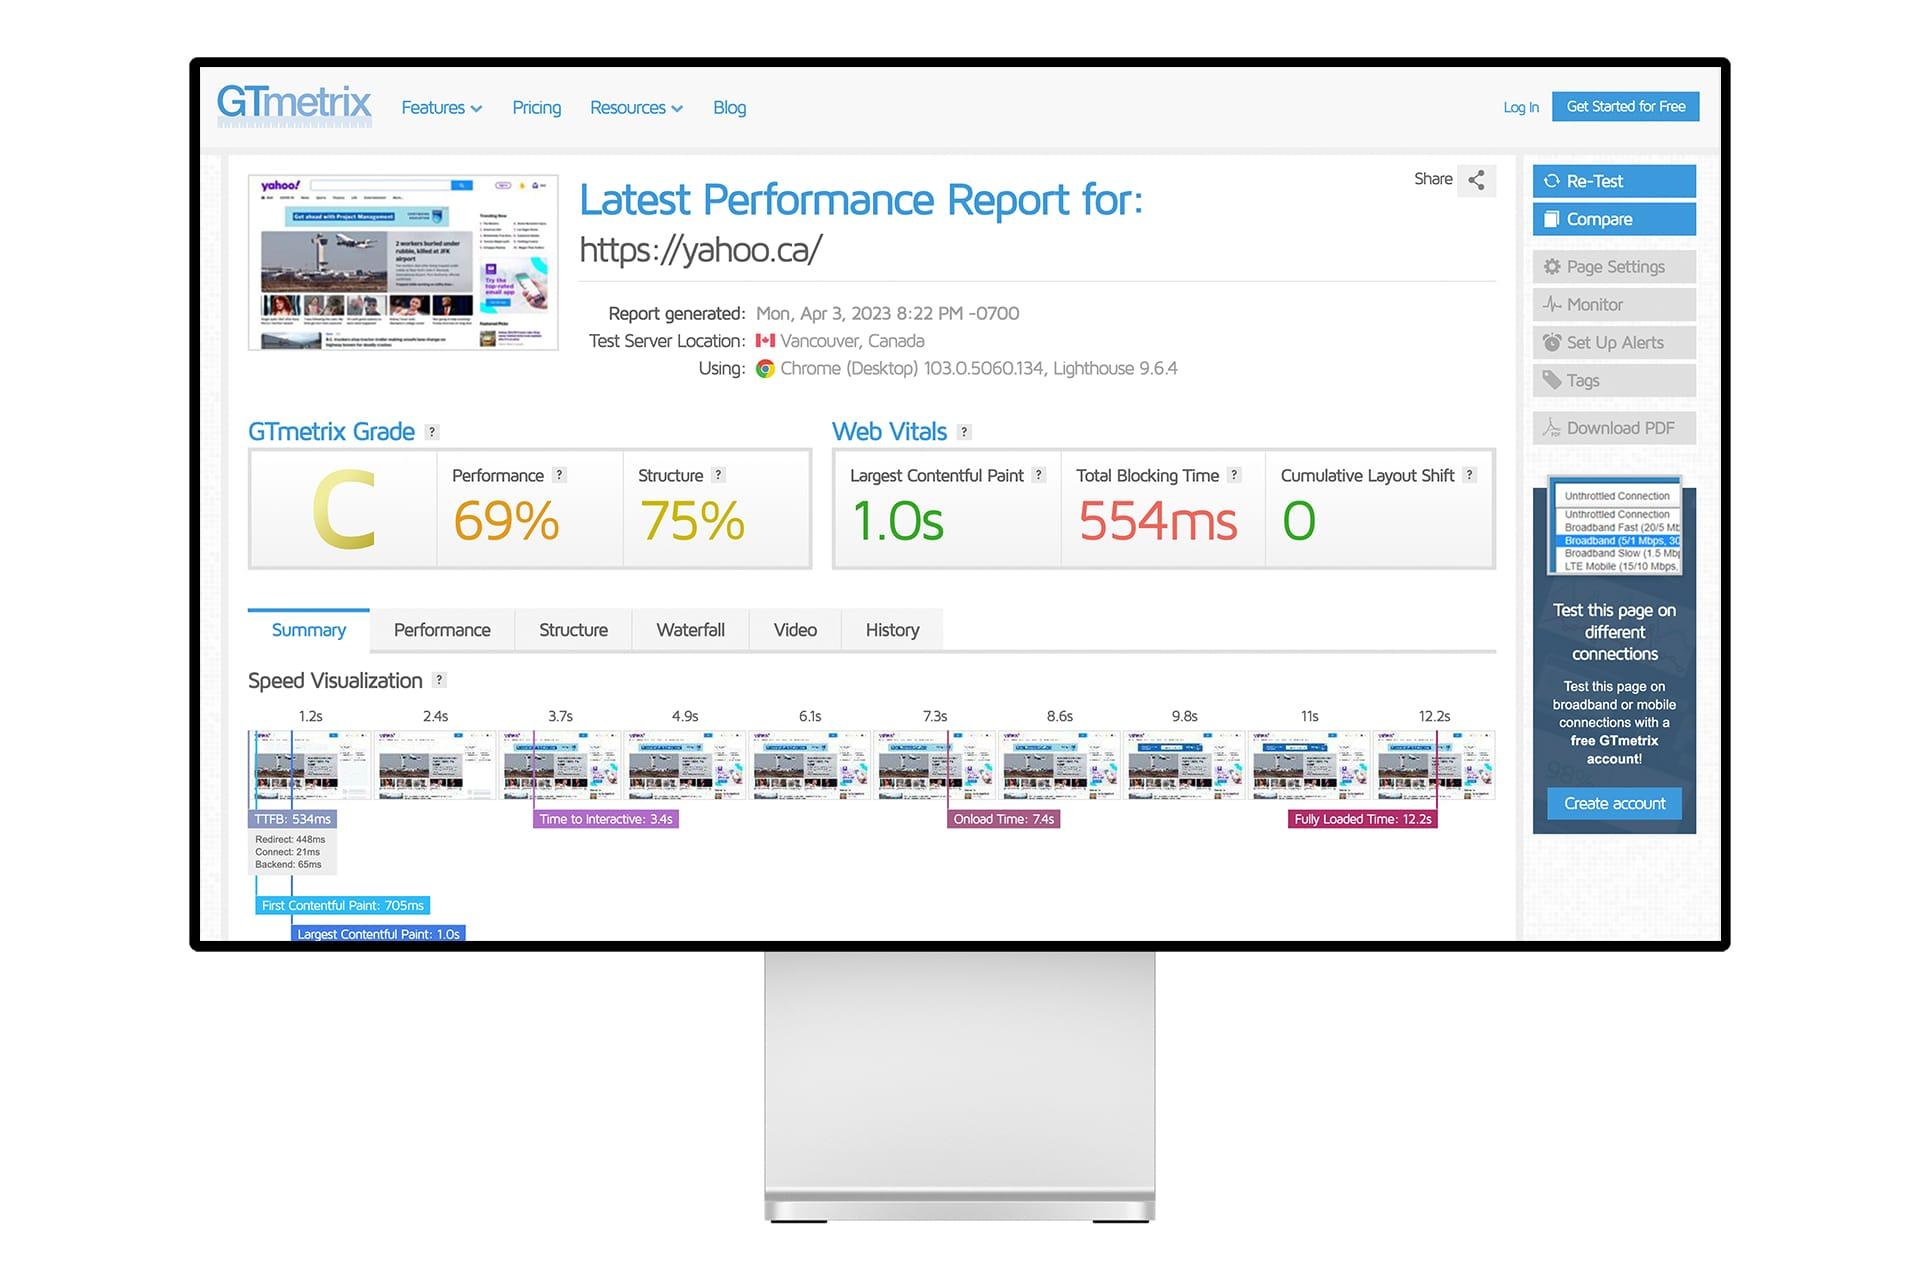
Task: Click Largest Contentful Paint help icon
Action: pyautogui.click(x=1039, y=475)
